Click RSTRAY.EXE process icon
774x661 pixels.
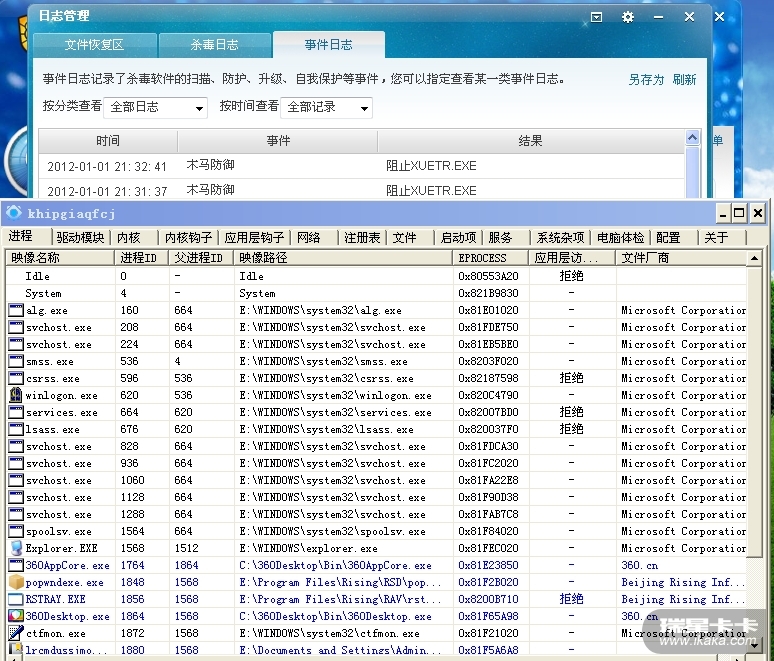pyautogui.click(x=16, y=599)
